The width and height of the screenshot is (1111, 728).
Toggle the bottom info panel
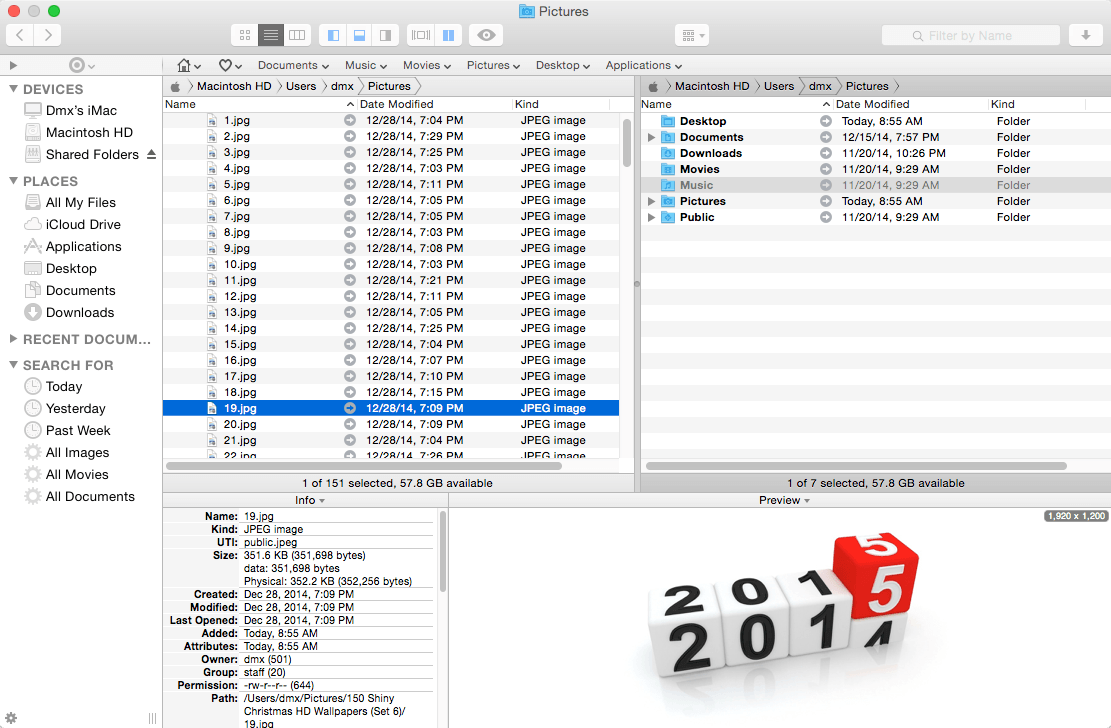pyautogui.click(x=359, y=35)
